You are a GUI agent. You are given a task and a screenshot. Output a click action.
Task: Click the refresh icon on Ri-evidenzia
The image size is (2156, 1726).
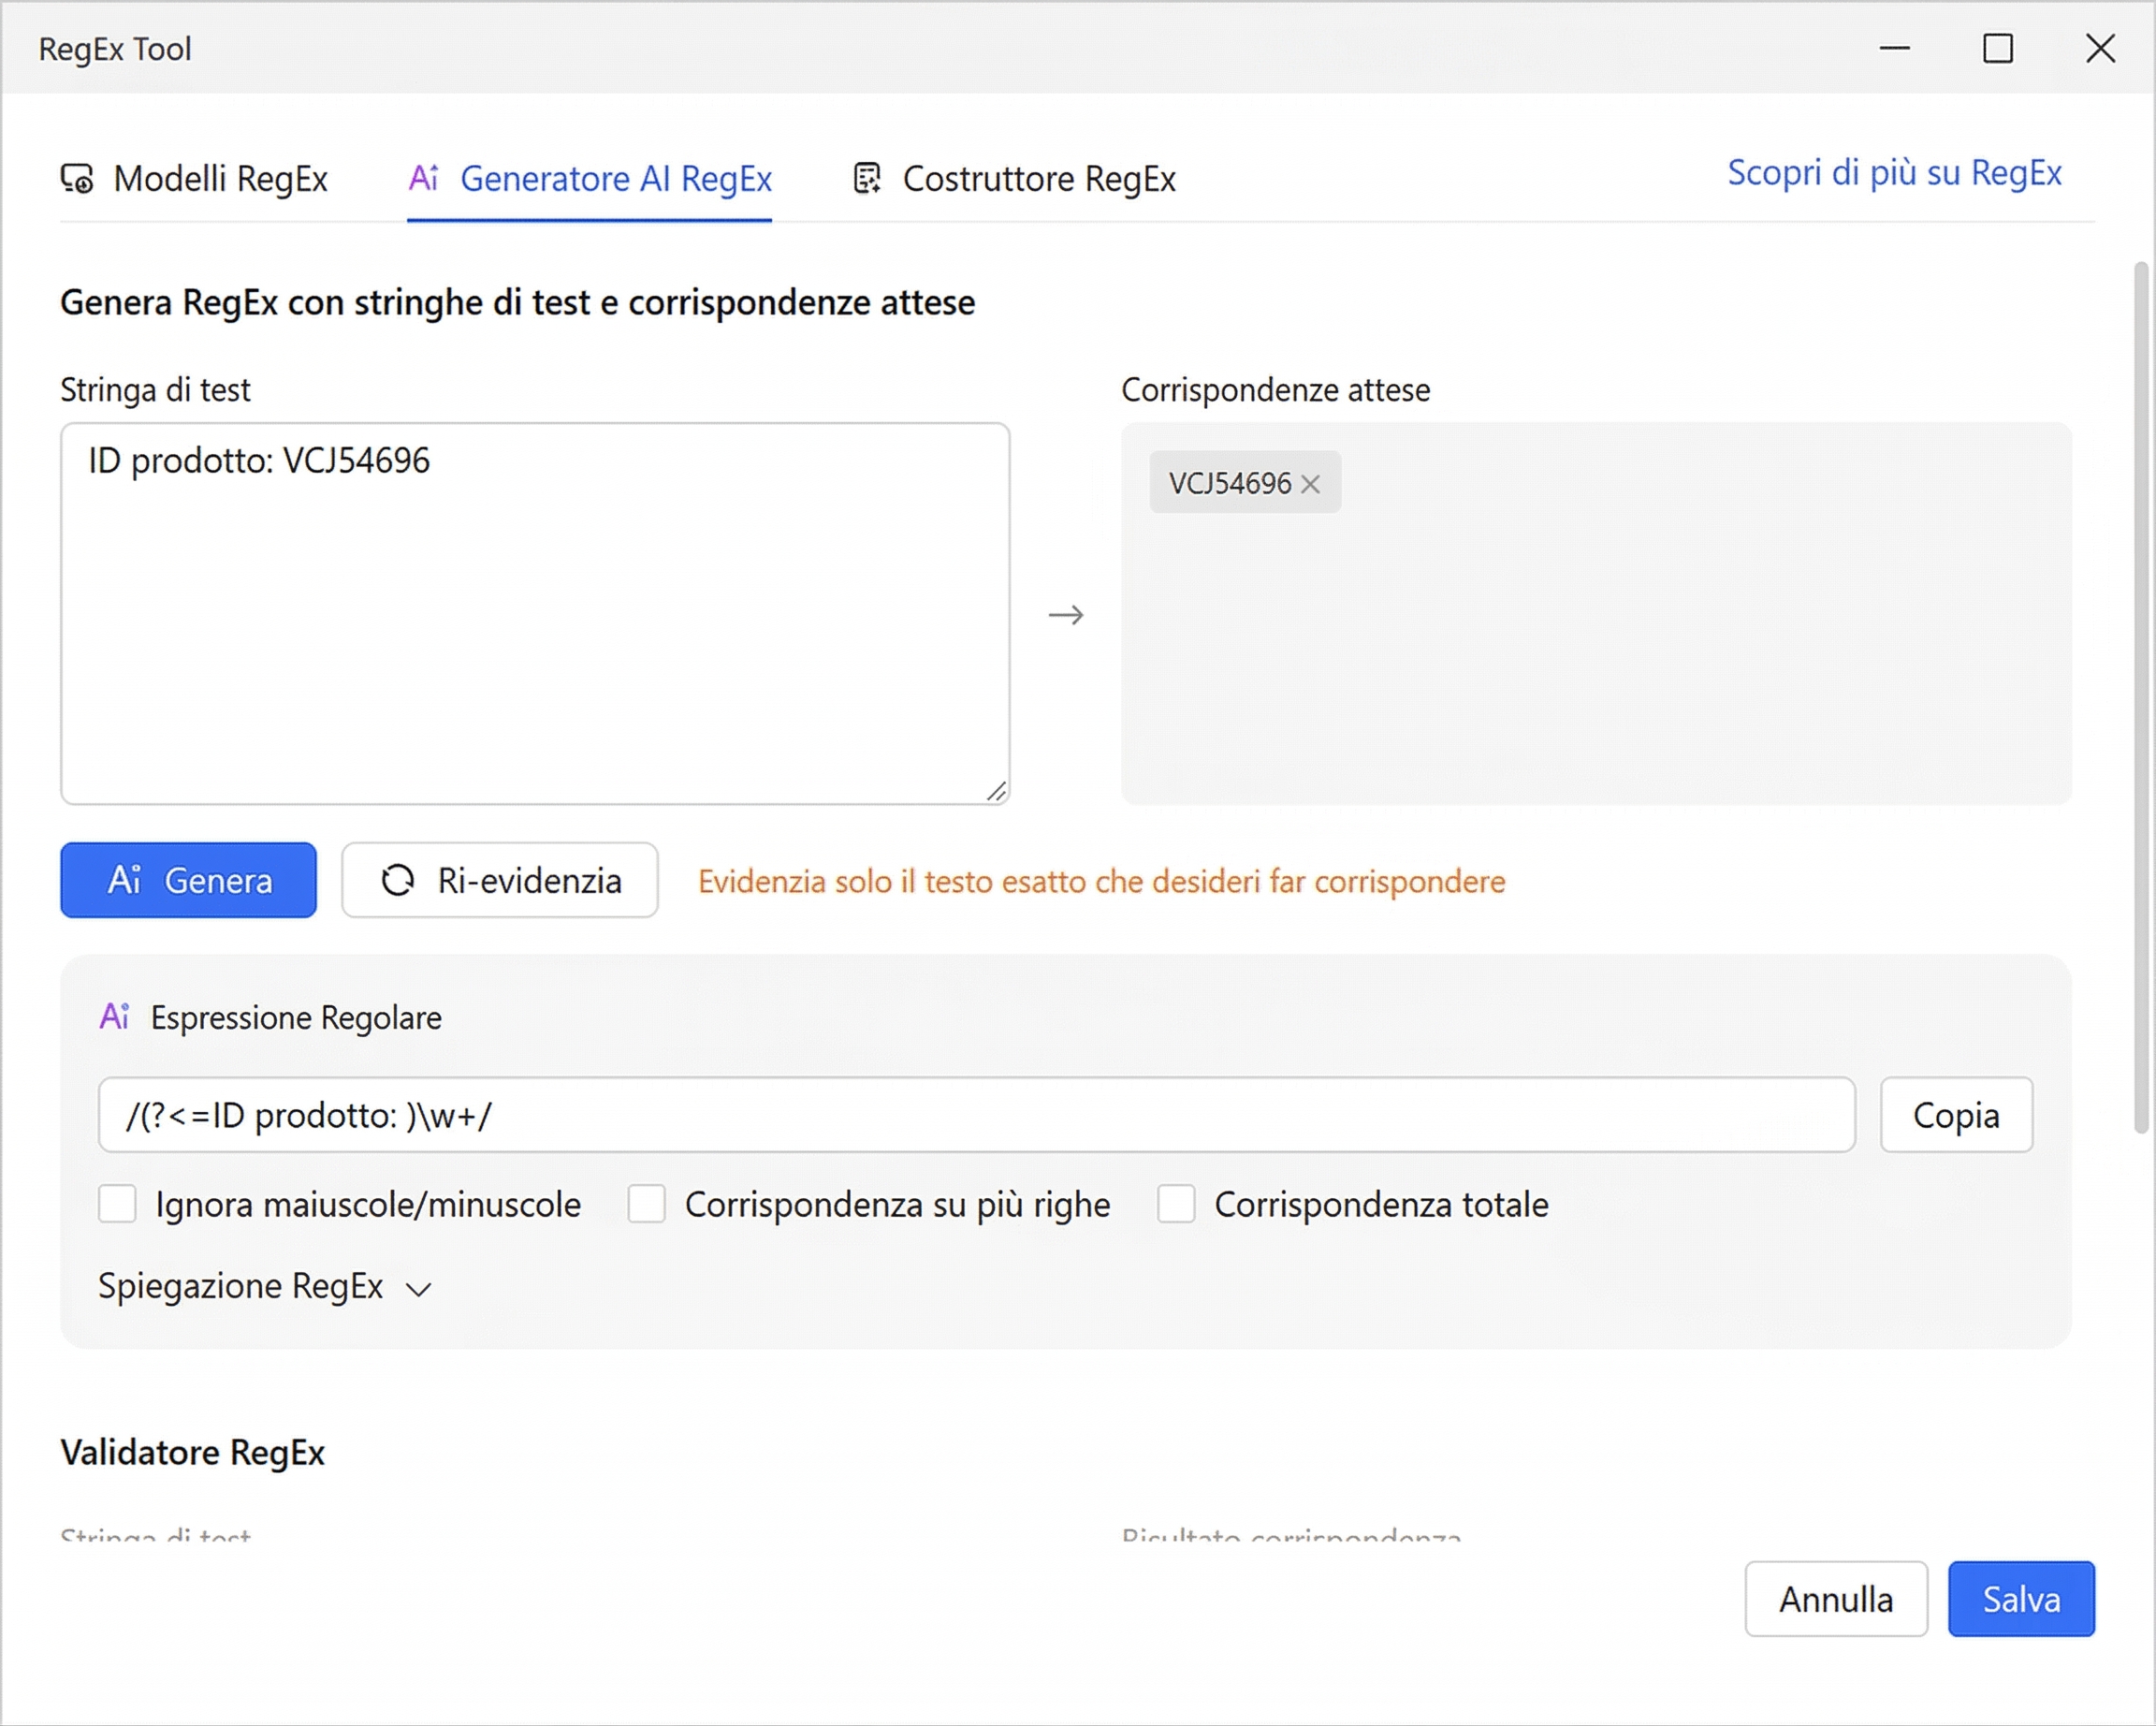click(x=399, y=881)
